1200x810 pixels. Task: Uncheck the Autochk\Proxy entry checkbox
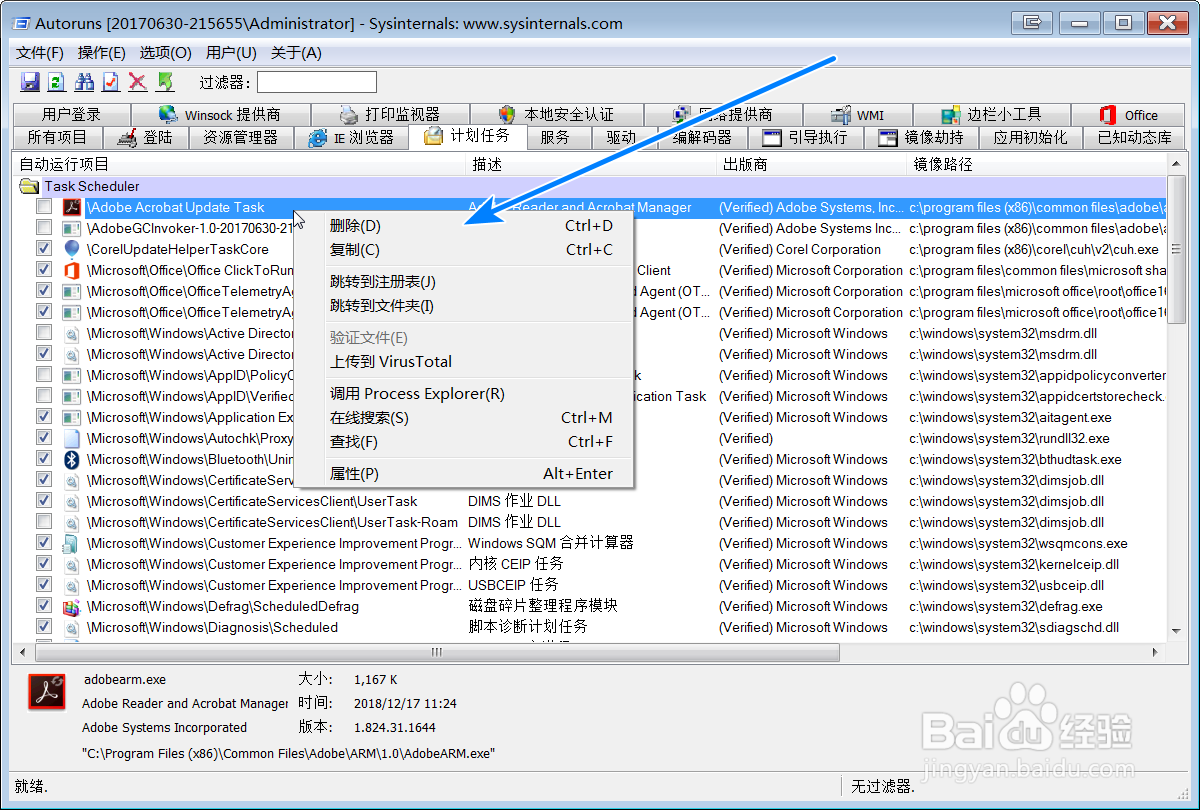tap(44, 438)
